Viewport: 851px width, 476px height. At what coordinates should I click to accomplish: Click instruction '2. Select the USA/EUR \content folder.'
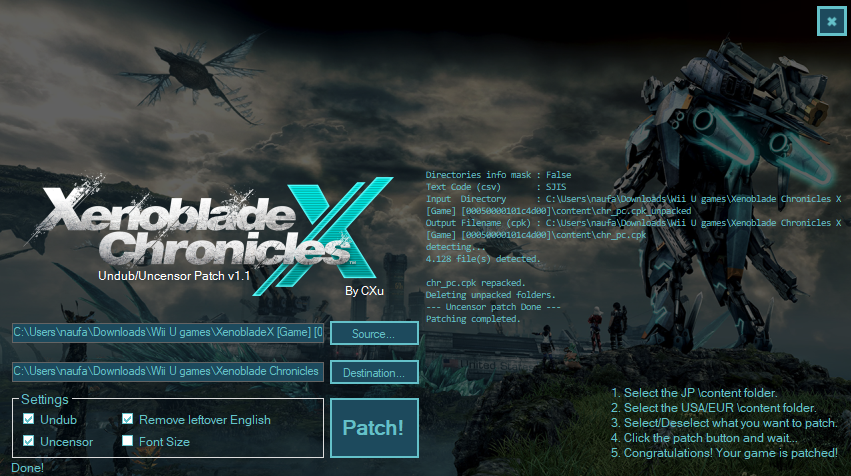[713, 408]
